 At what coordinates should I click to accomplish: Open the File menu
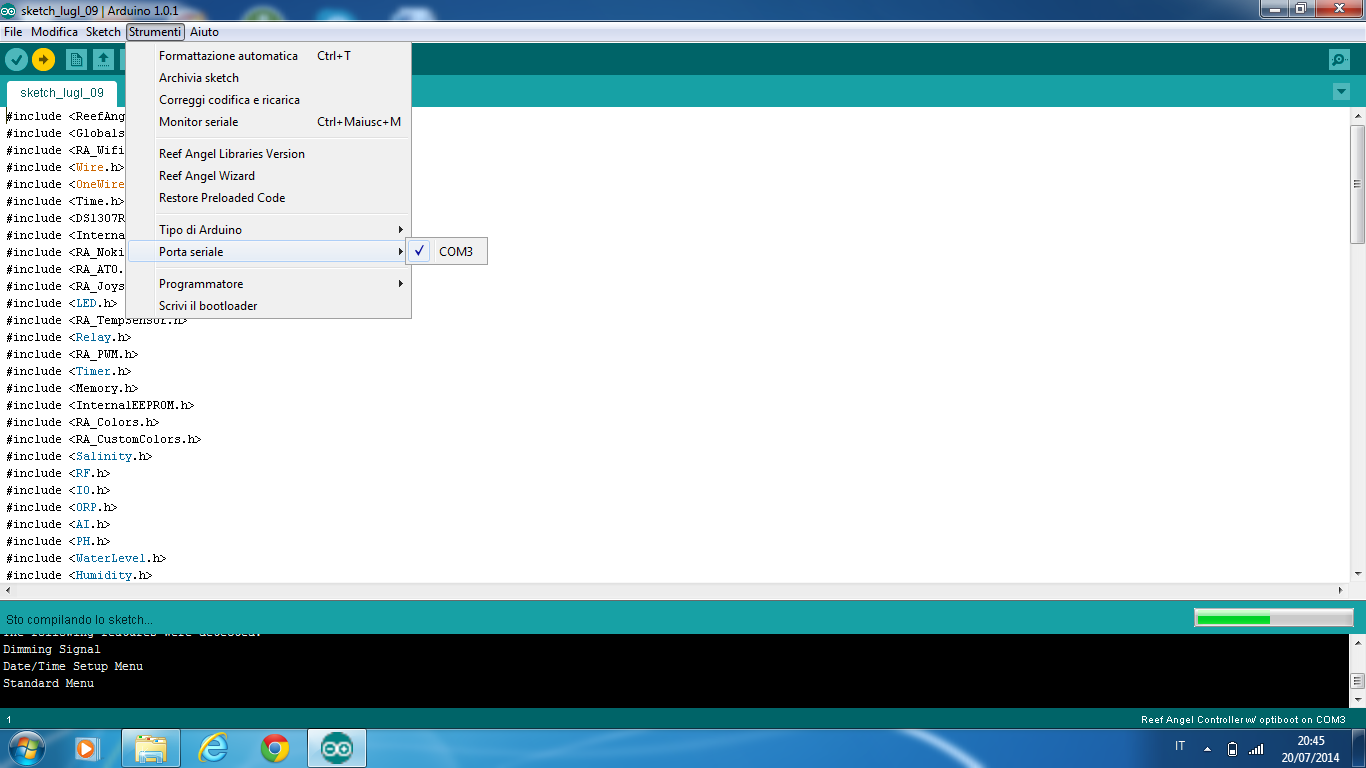(13, 32)
